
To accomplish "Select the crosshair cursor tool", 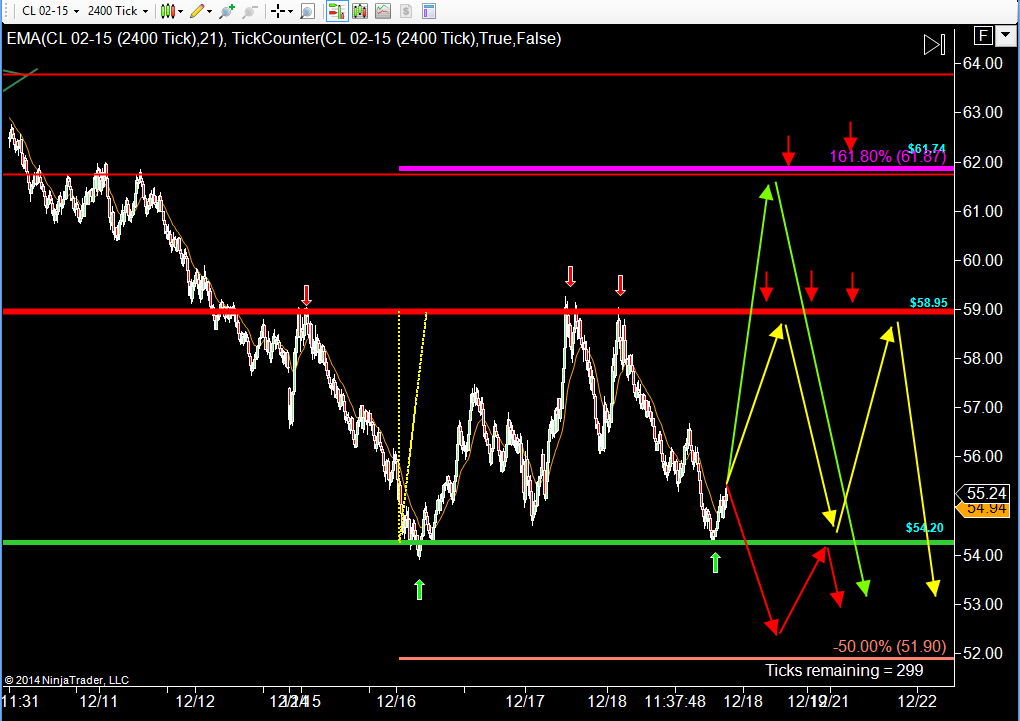I will pyautogui.click(x=278, y=11).
